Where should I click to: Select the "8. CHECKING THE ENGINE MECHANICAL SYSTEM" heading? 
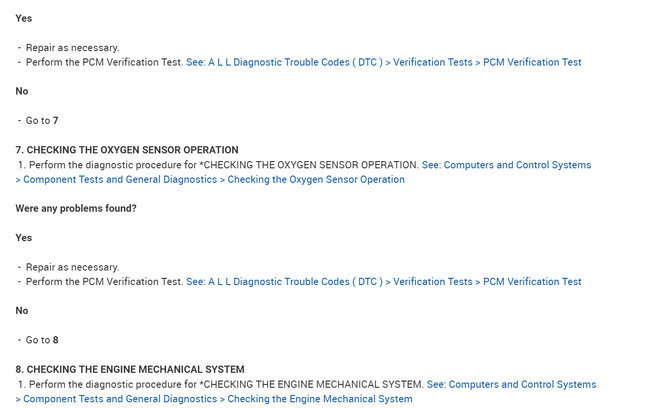click(130, 369)
